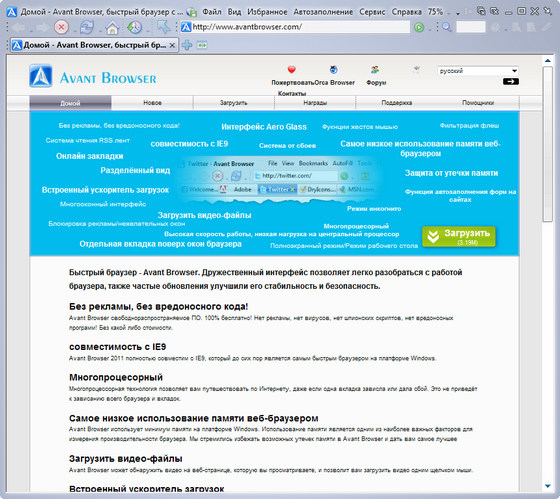The image size is (560, 499).
Task: Click the green arrows icon beside new tab
Action: click(202, 45)
